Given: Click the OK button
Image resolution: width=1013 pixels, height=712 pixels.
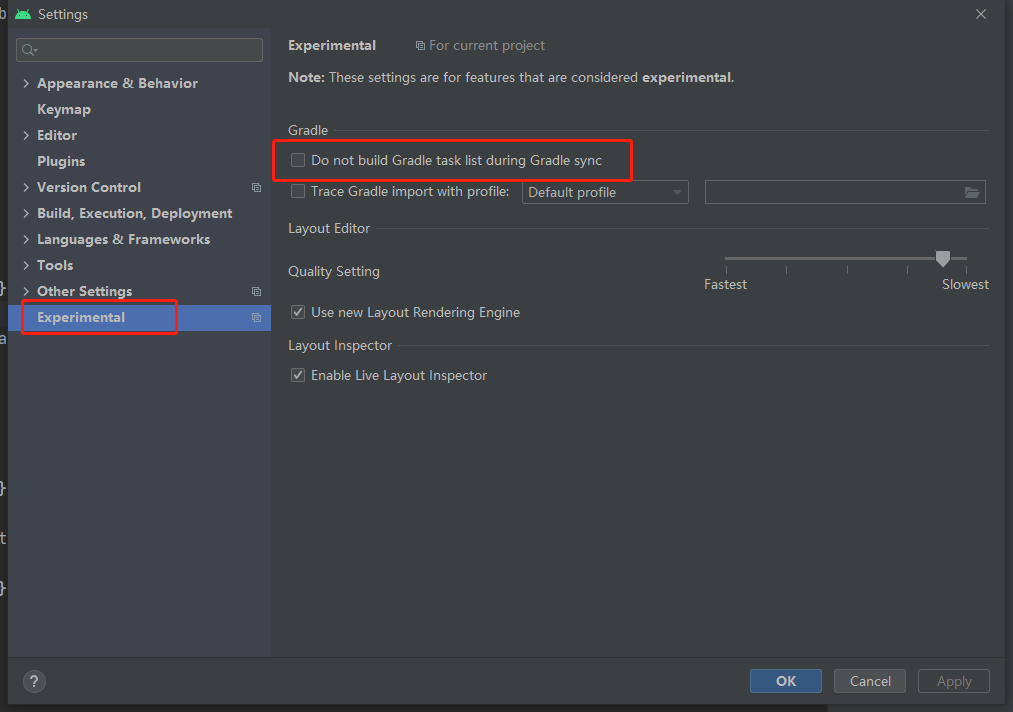Looking at the screenshot, I should [785, 681].
